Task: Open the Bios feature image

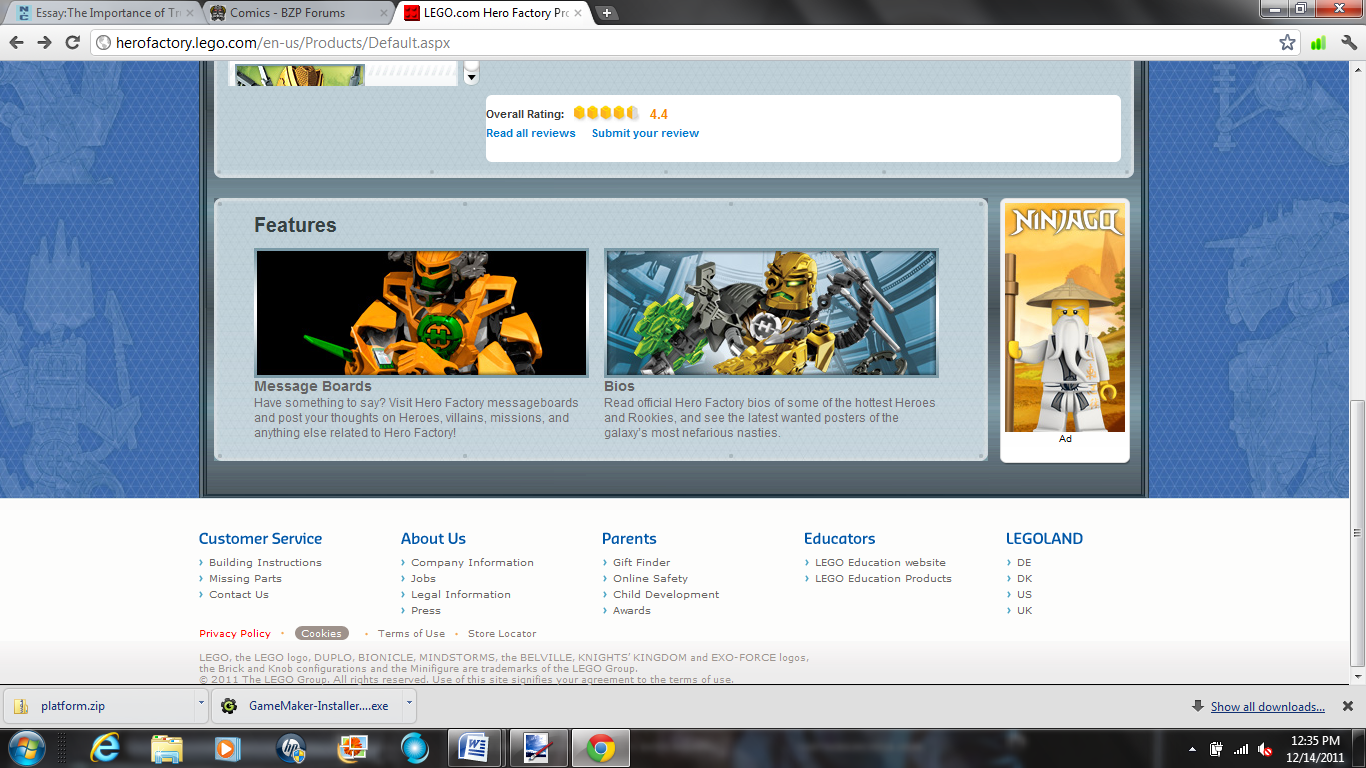Action: click(771, 313)
